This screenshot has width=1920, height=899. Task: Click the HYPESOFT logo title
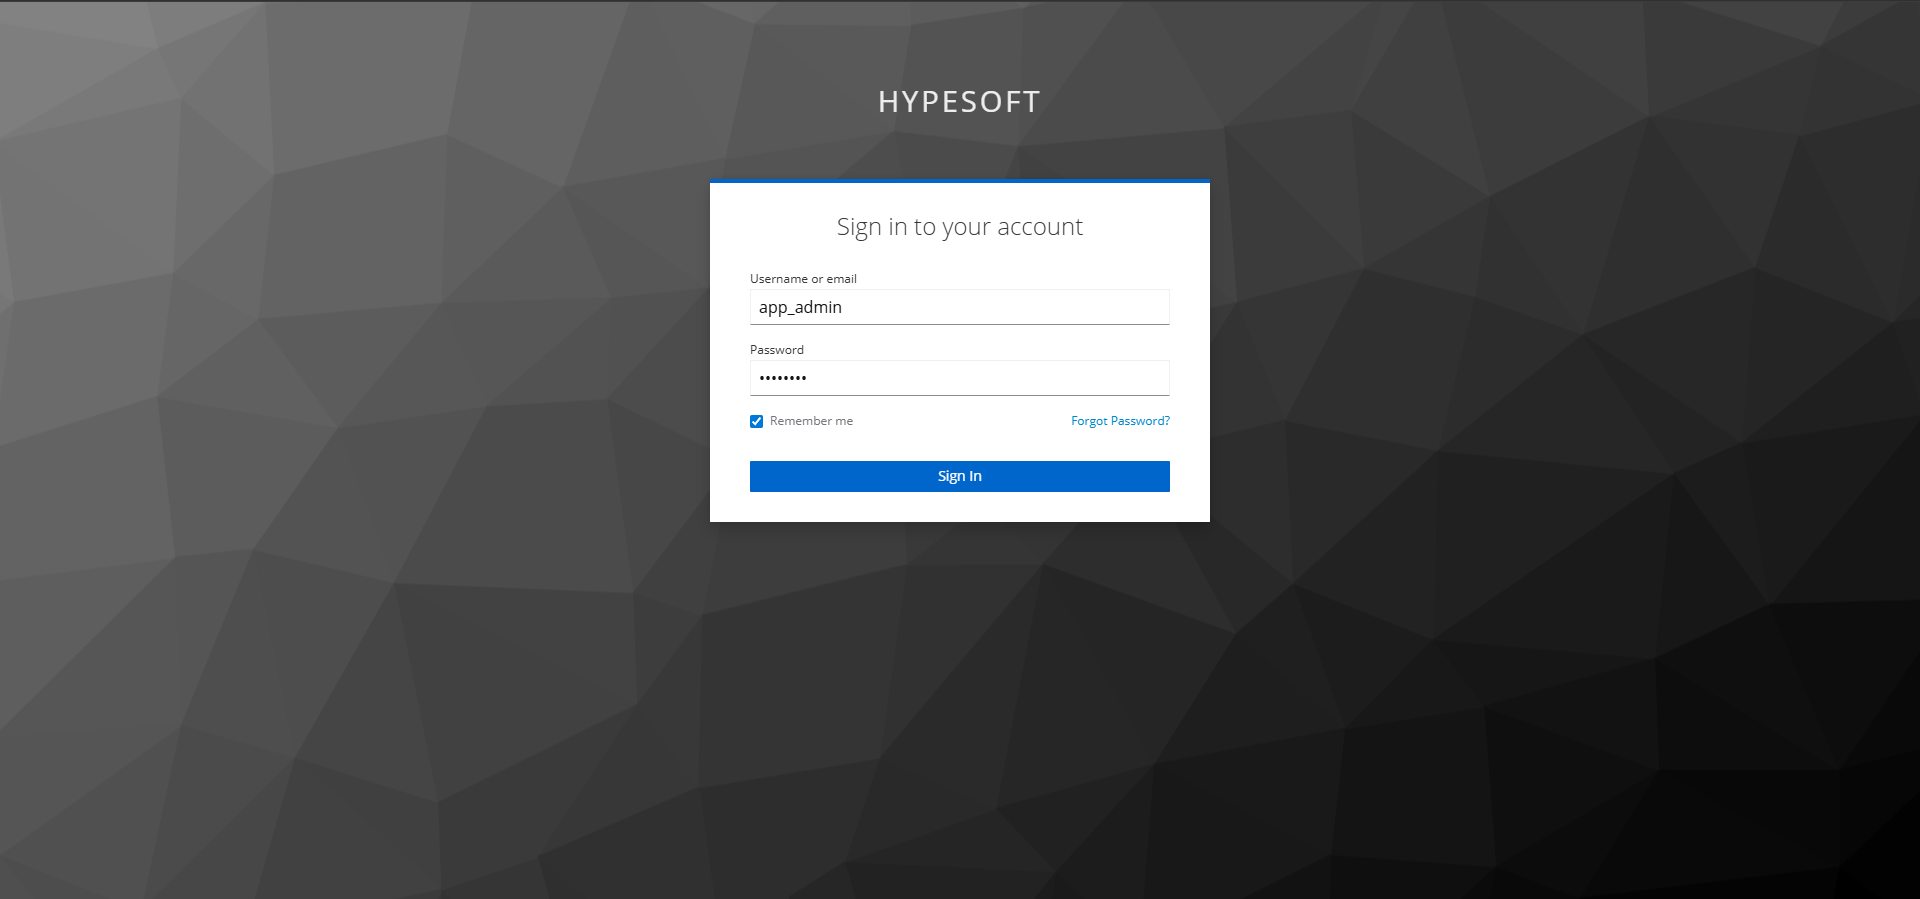[960, 102]
